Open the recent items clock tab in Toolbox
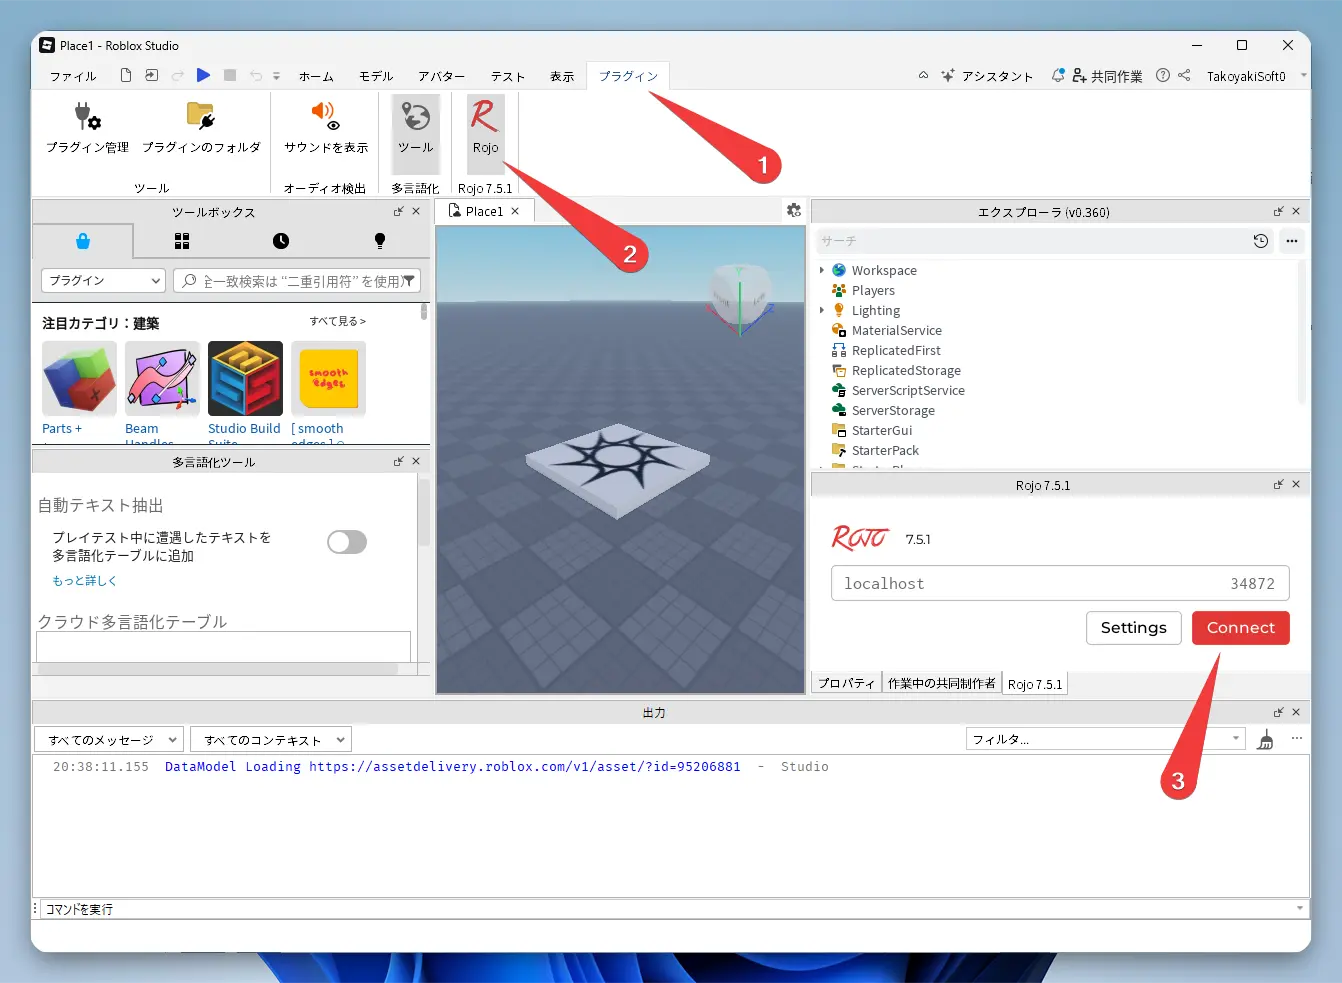The height and width of the screenshot is (983, 1342). [x=279, y=241]
